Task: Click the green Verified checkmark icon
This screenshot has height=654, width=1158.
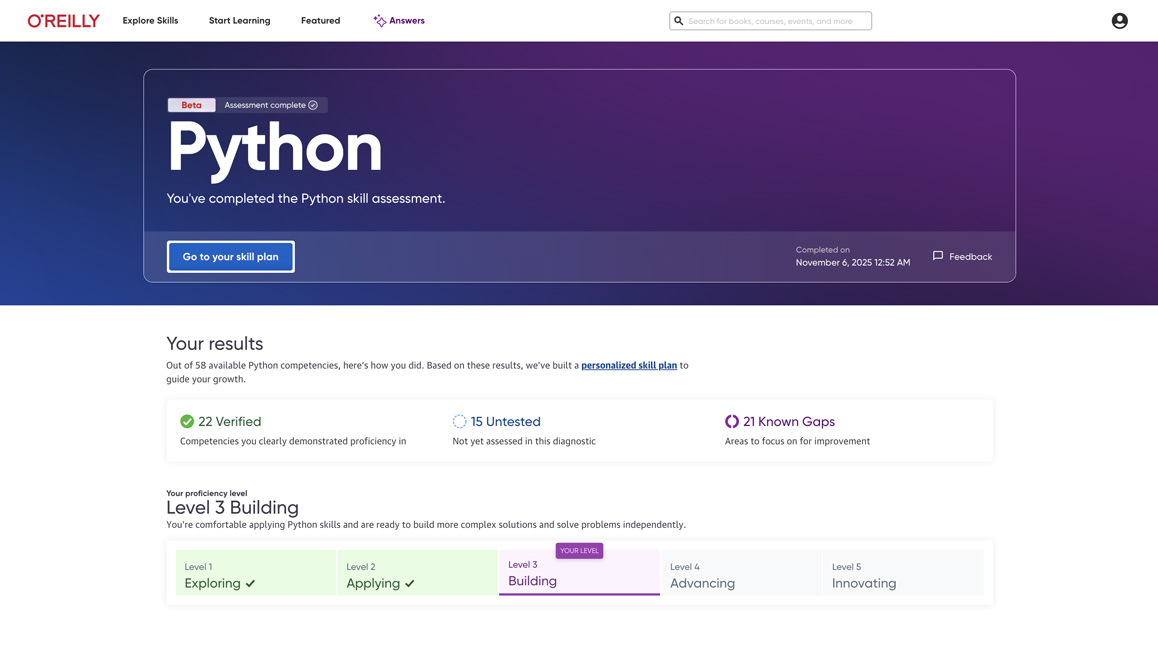Action: point(187,422)
